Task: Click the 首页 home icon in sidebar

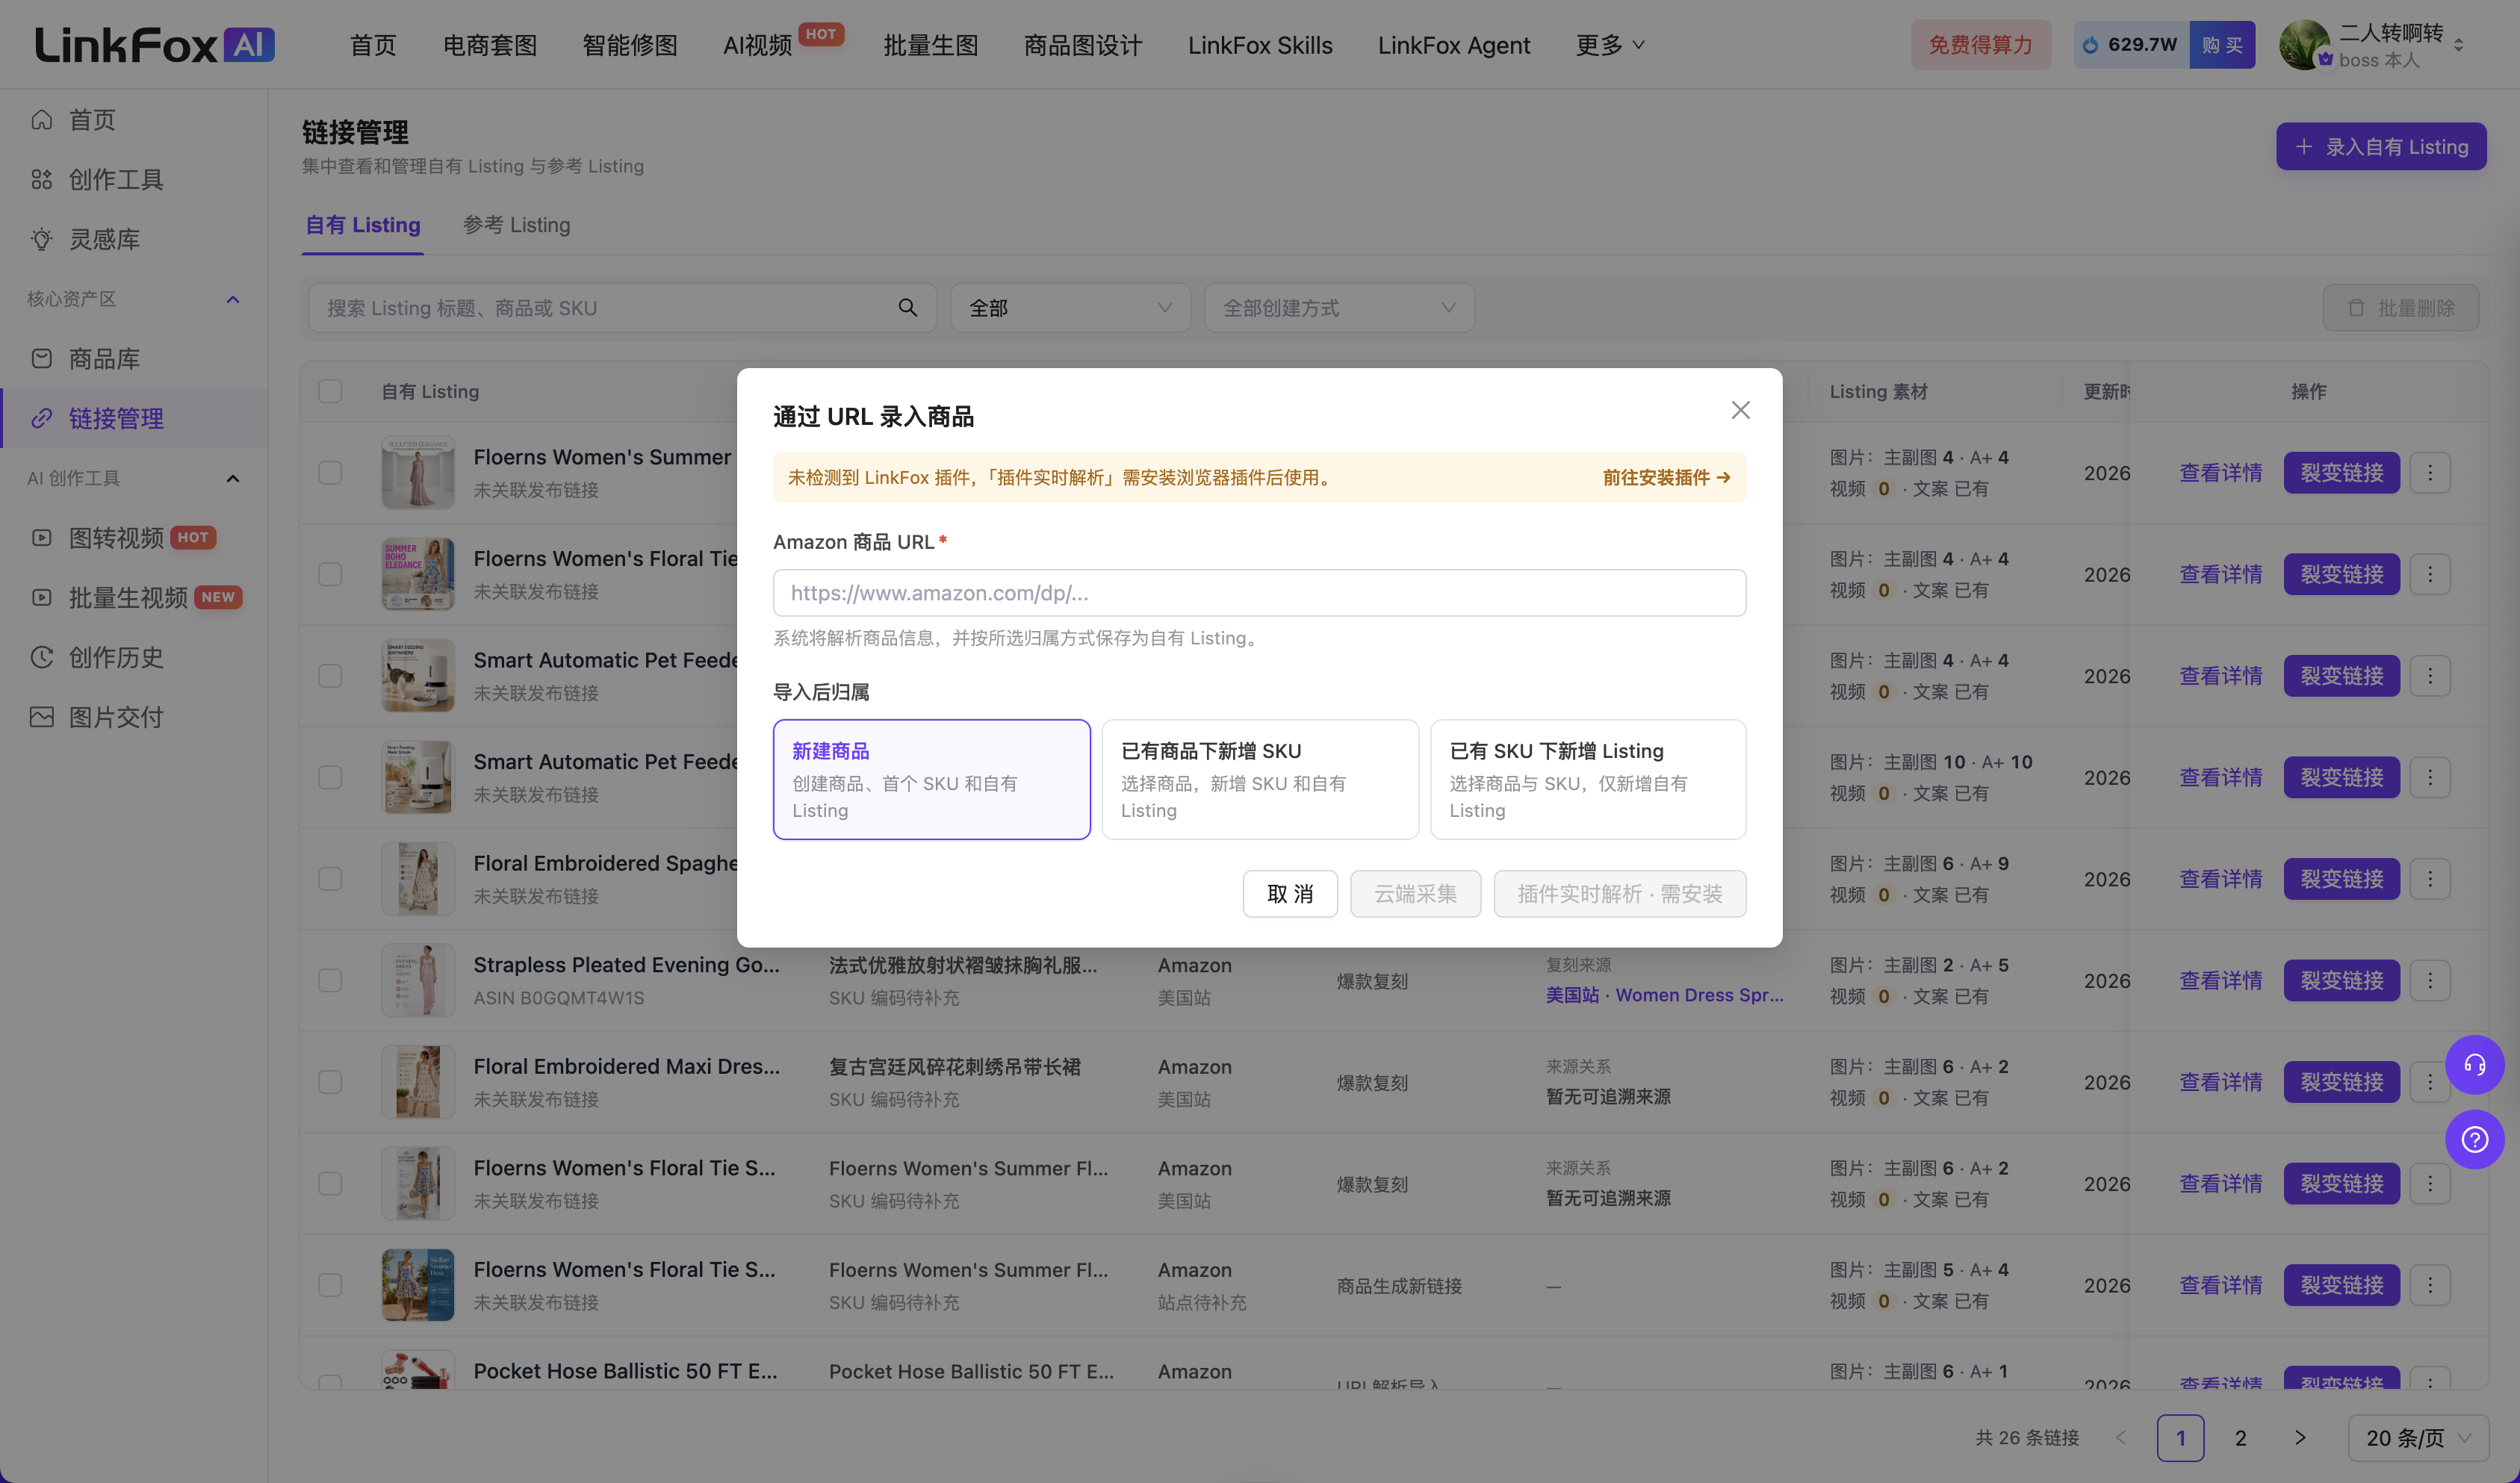Action: pyautogui.click(x=41, y=120)
